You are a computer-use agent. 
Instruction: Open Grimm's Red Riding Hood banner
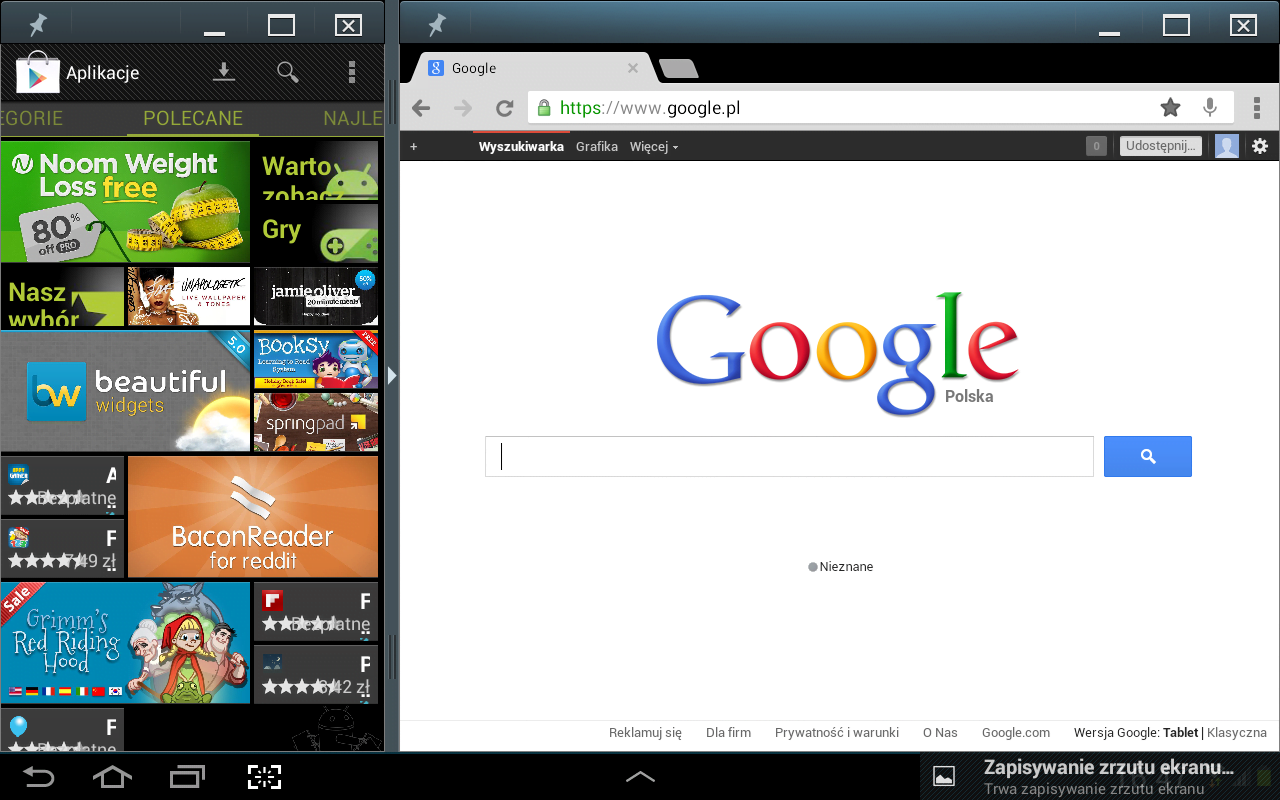(125, 642)
